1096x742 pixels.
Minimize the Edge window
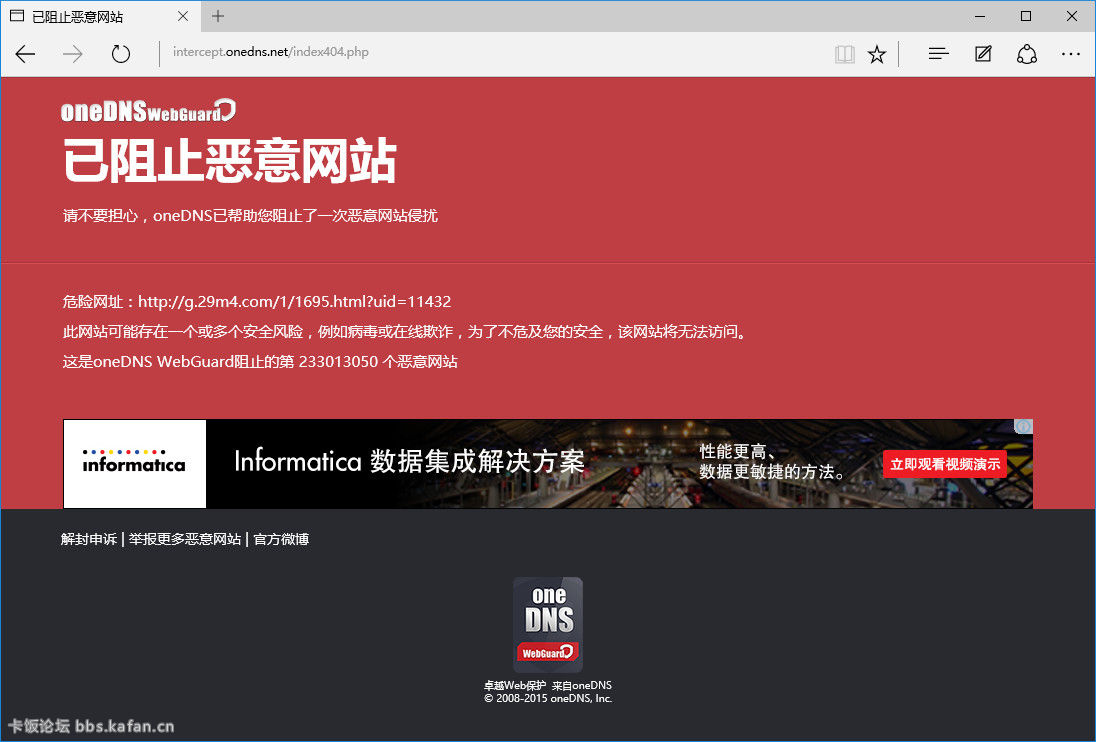(980, 16)
